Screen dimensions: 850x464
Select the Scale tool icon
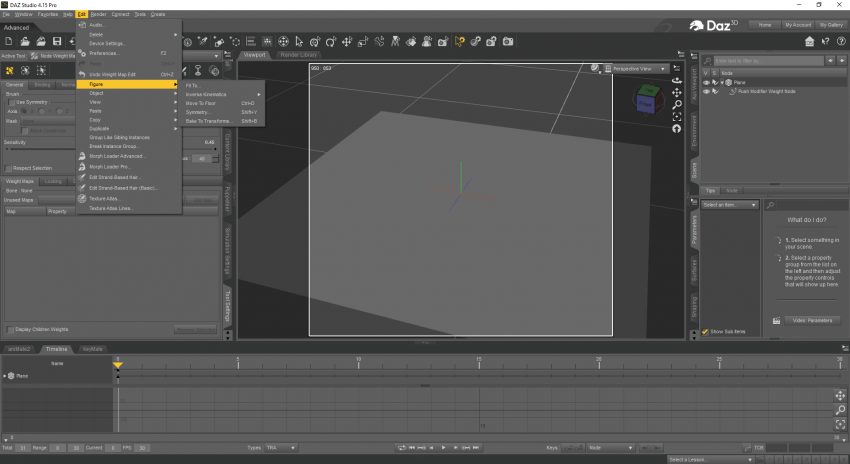(363, 42)
